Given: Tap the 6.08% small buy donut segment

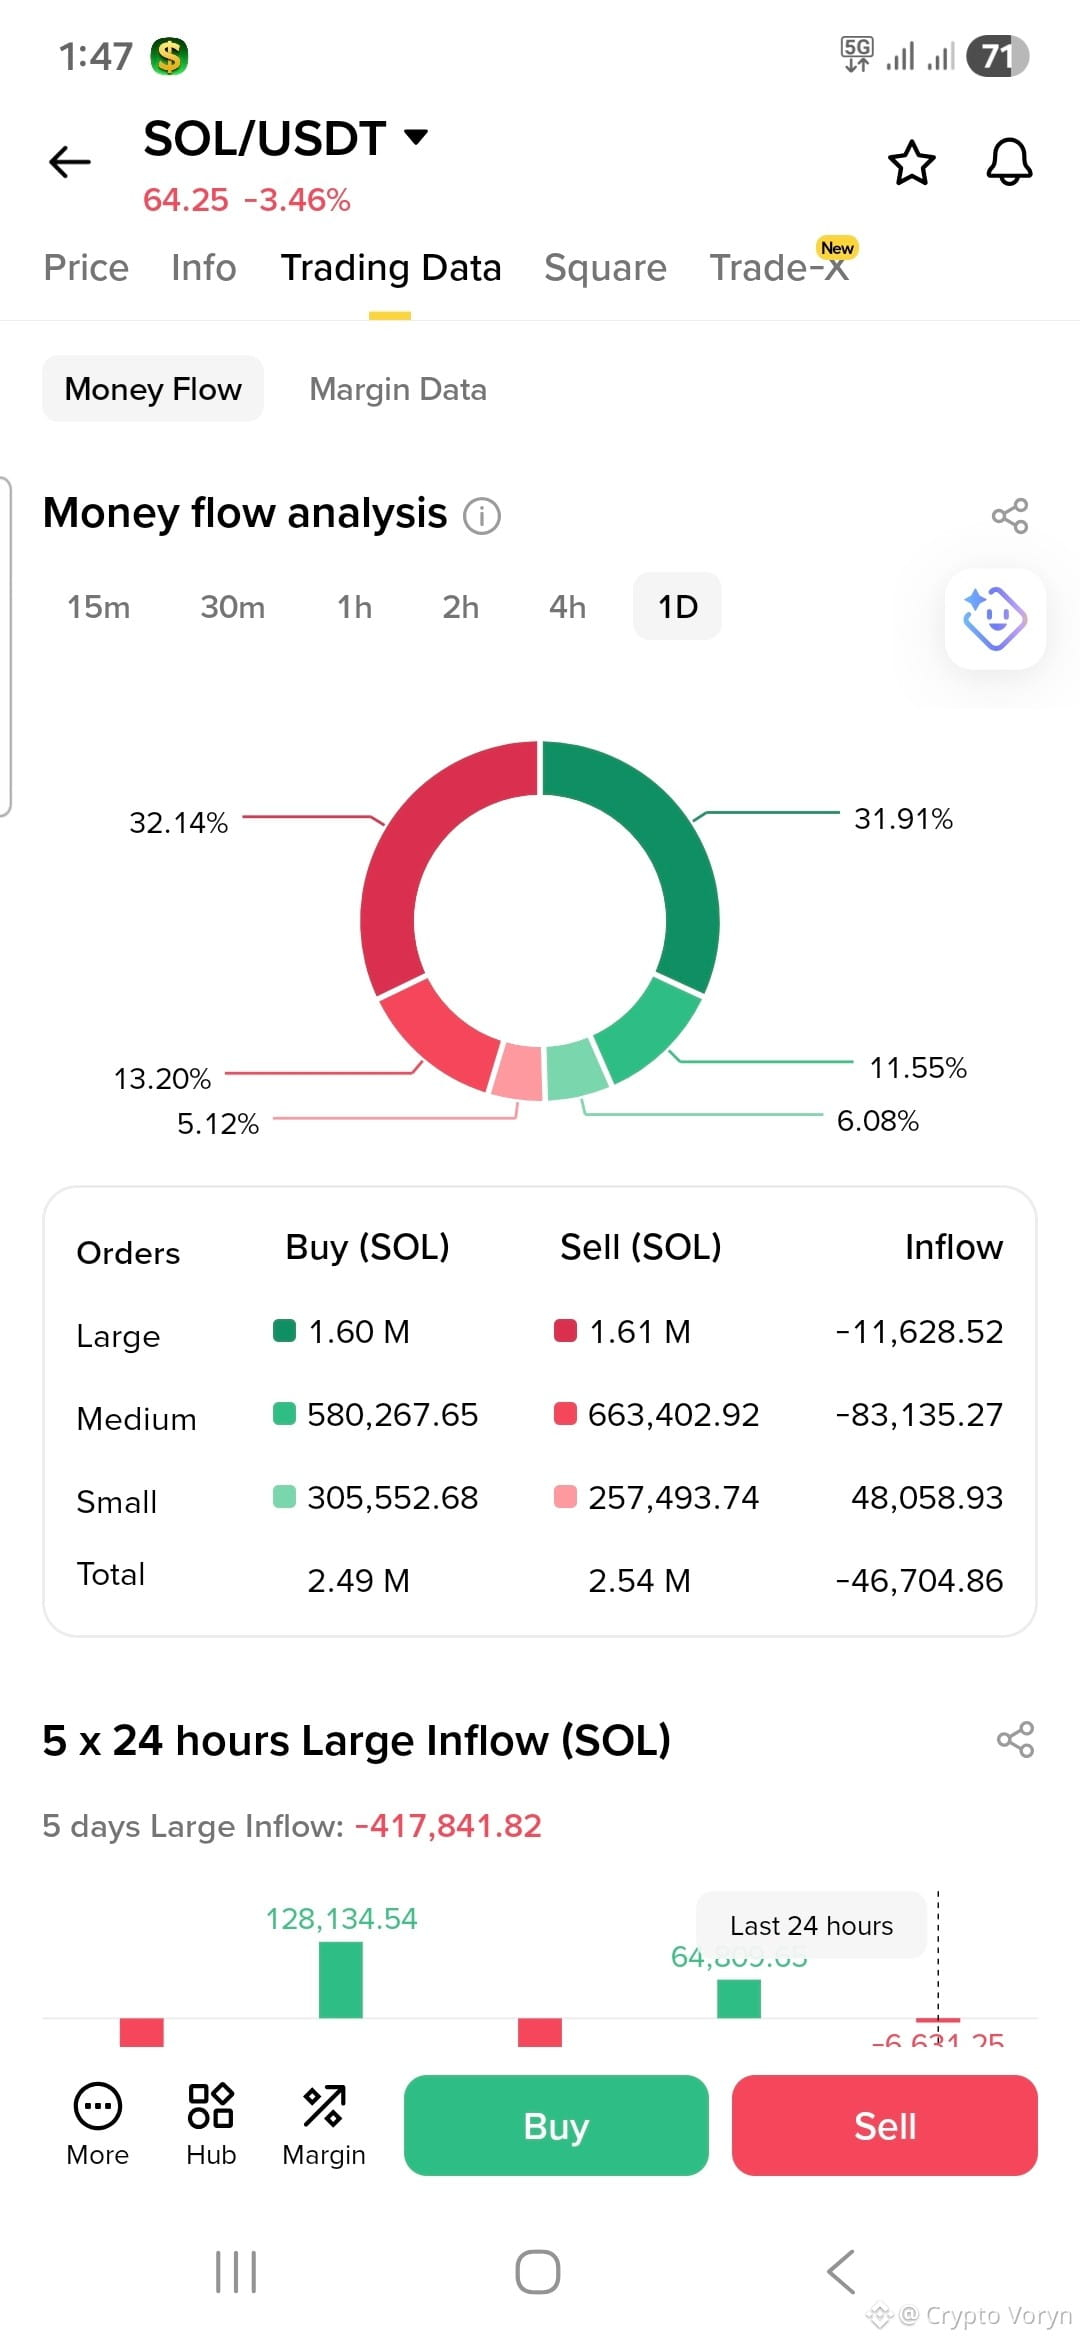Looking at the screenshot, I should click(x=576, y=1069).
